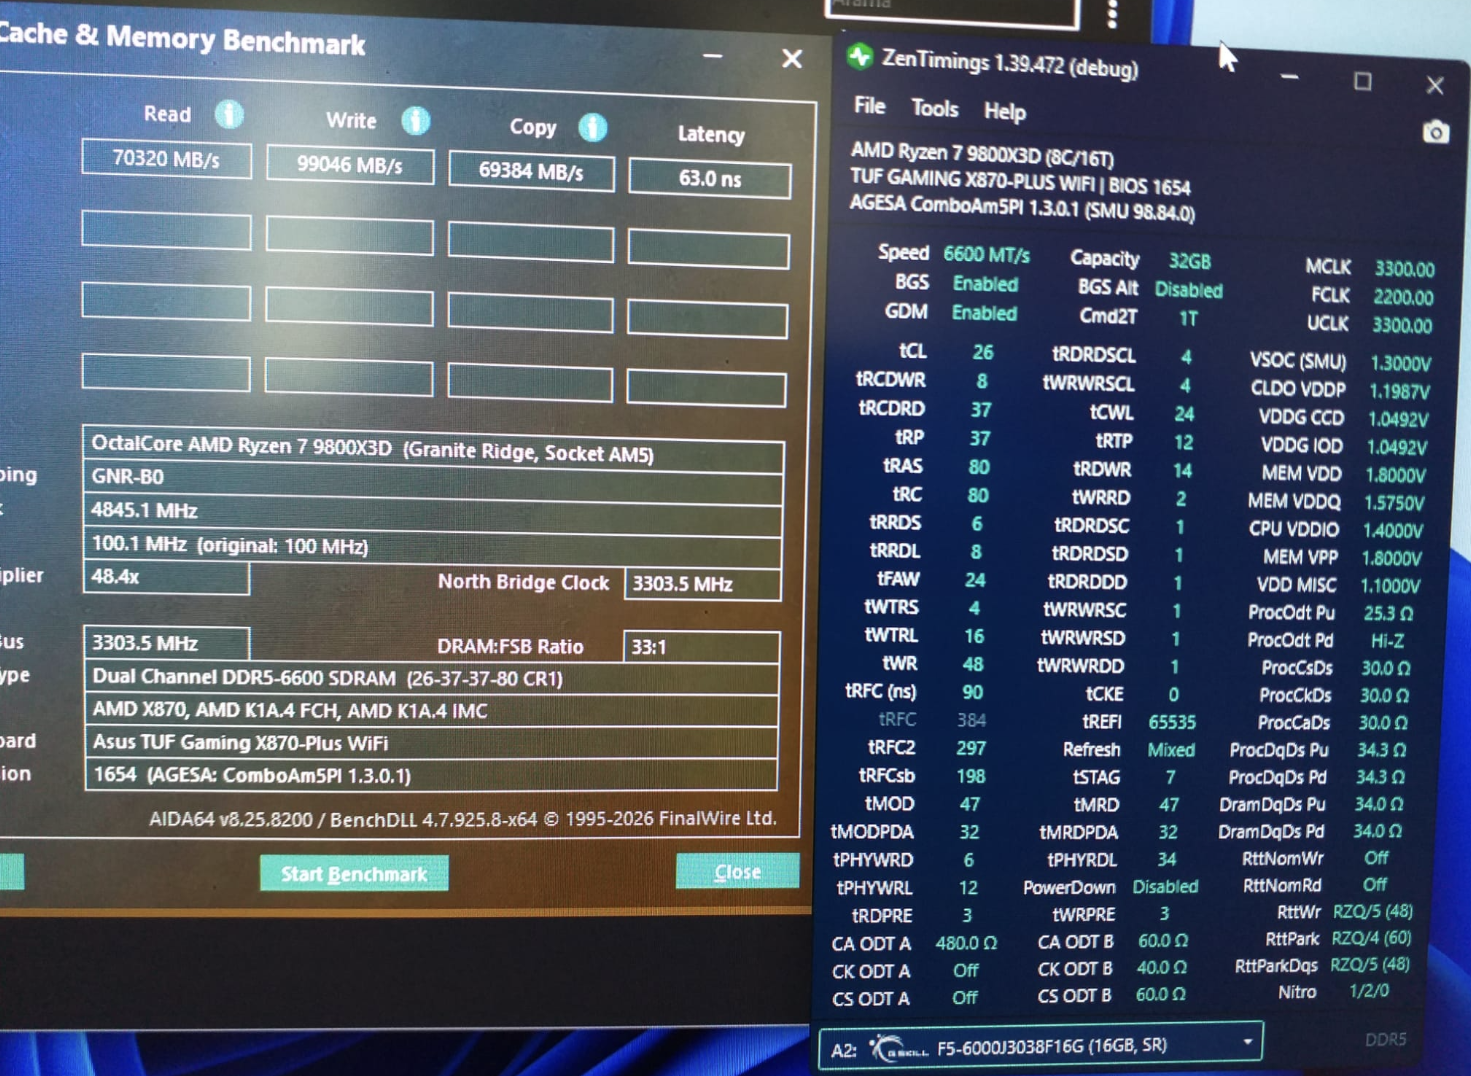The image size is (1471, 1076).
Task: Click the Nitro value 1/2/0
Action: pos(1369,991)
